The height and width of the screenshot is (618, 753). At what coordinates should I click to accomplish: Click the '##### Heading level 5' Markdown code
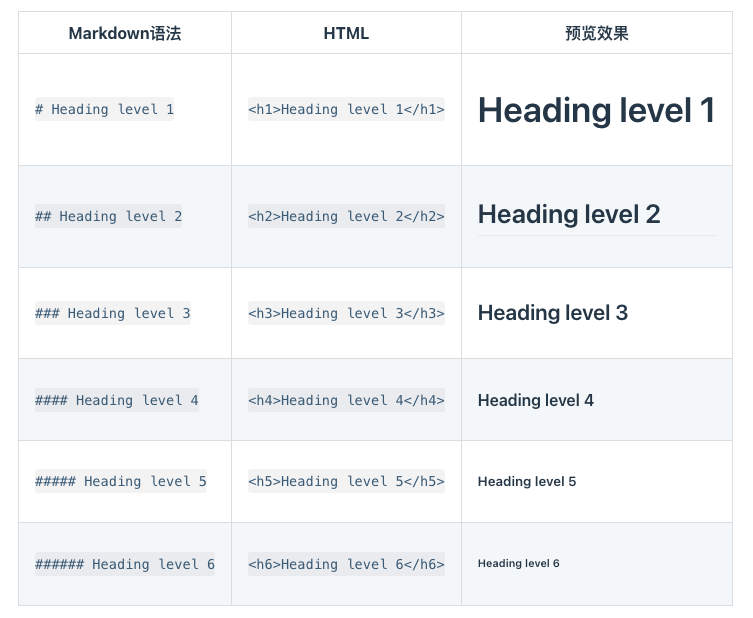tap(120, 481)
